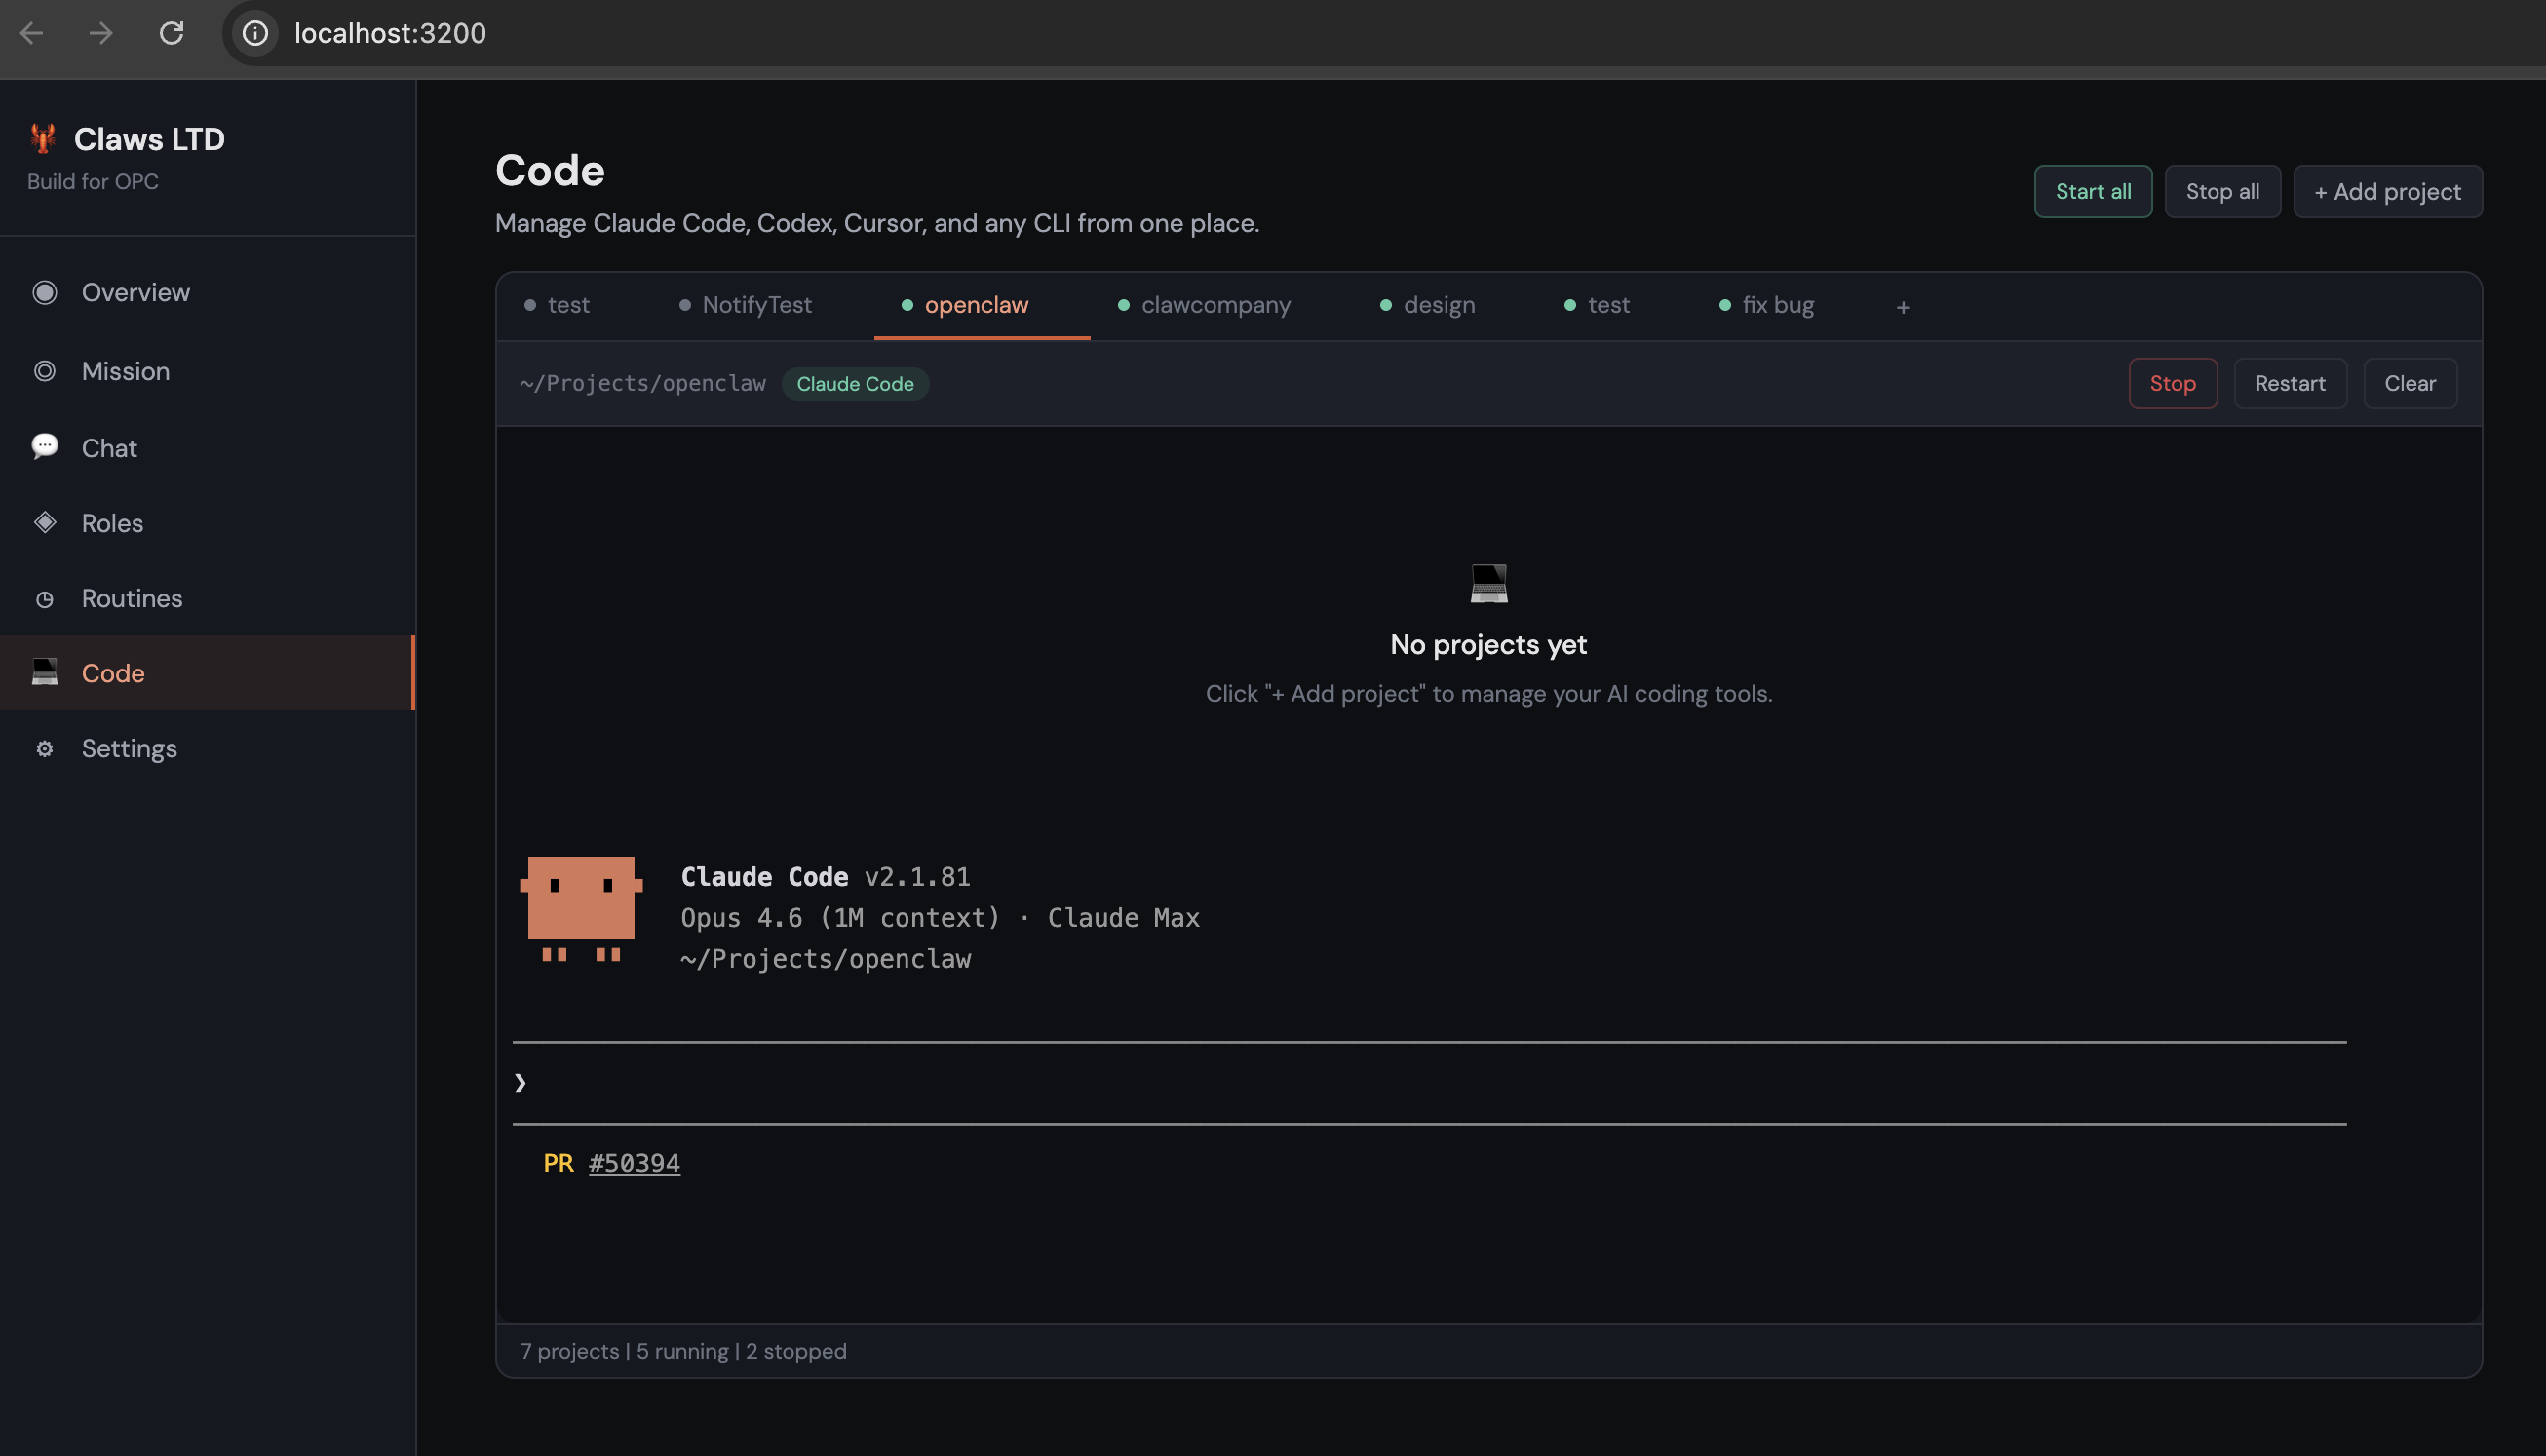2546x1456 pixels.
Task: Click the localhost:3200 address bar
Action: [x=390, y=33]
